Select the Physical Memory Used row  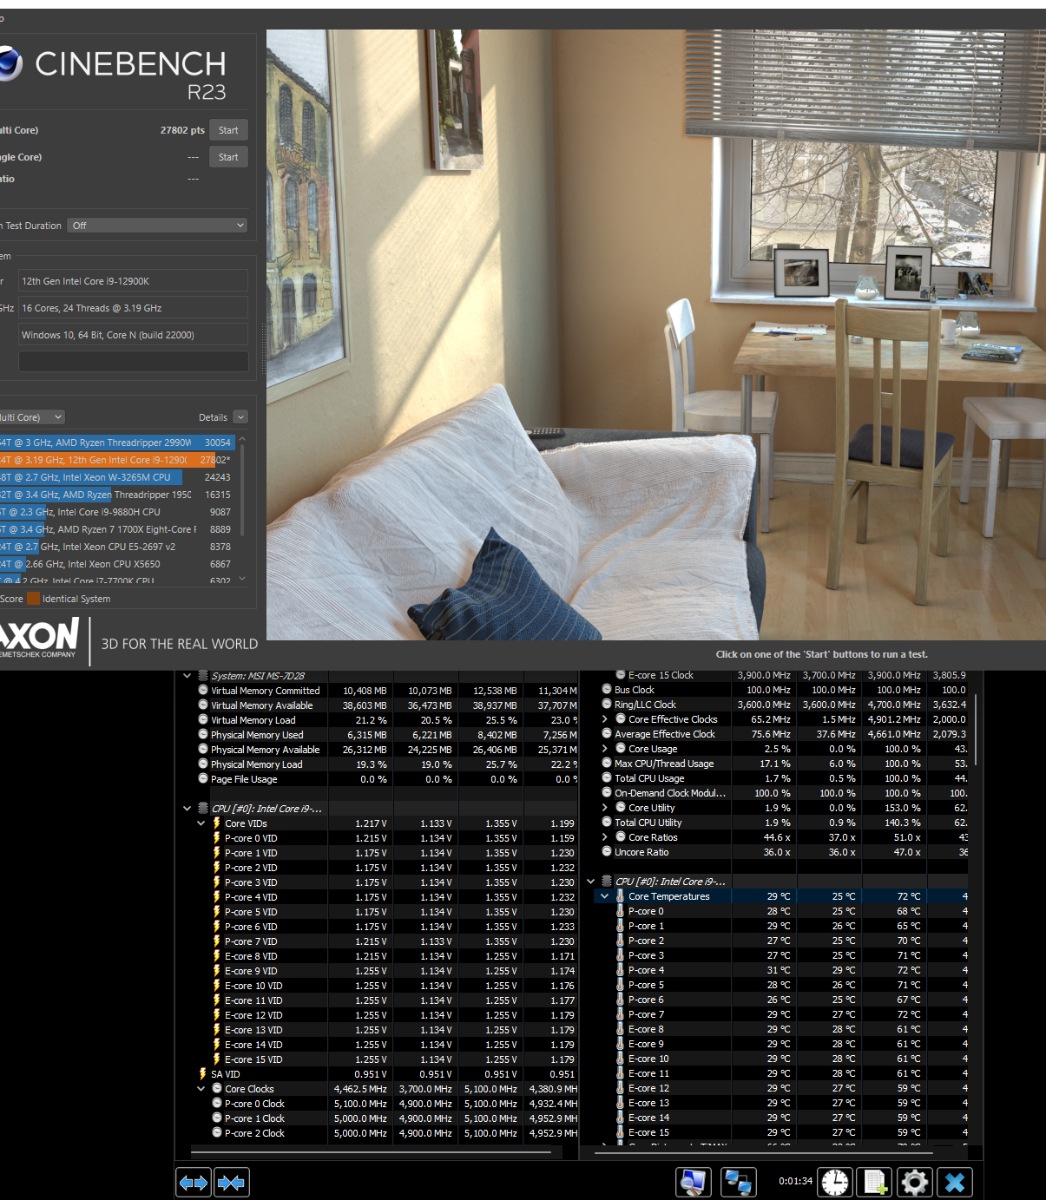379,735
